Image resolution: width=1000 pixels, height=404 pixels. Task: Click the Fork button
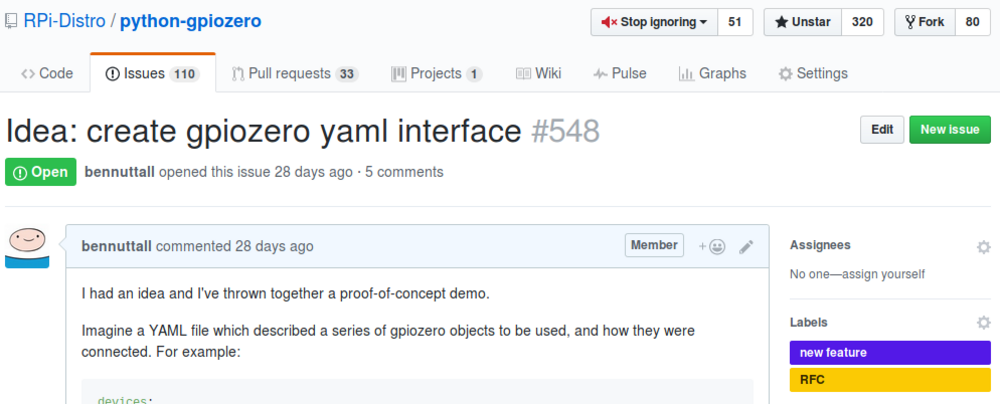[924, 22]
